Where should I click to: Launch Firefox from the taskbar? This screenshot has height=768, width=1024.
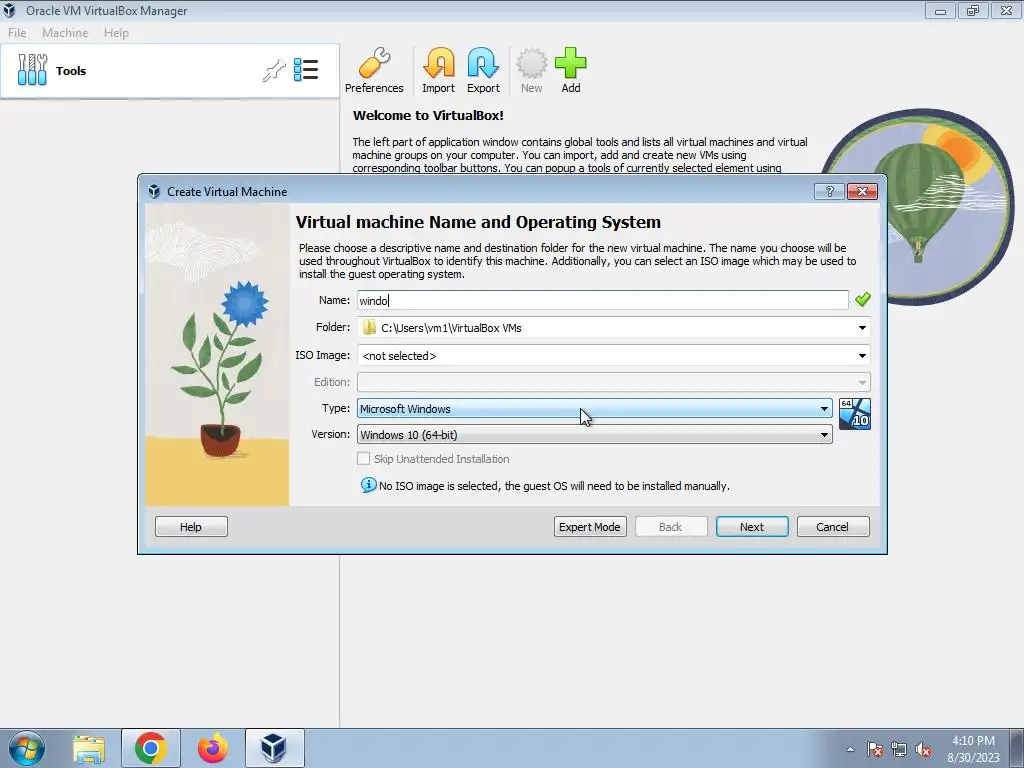(213, 748)
